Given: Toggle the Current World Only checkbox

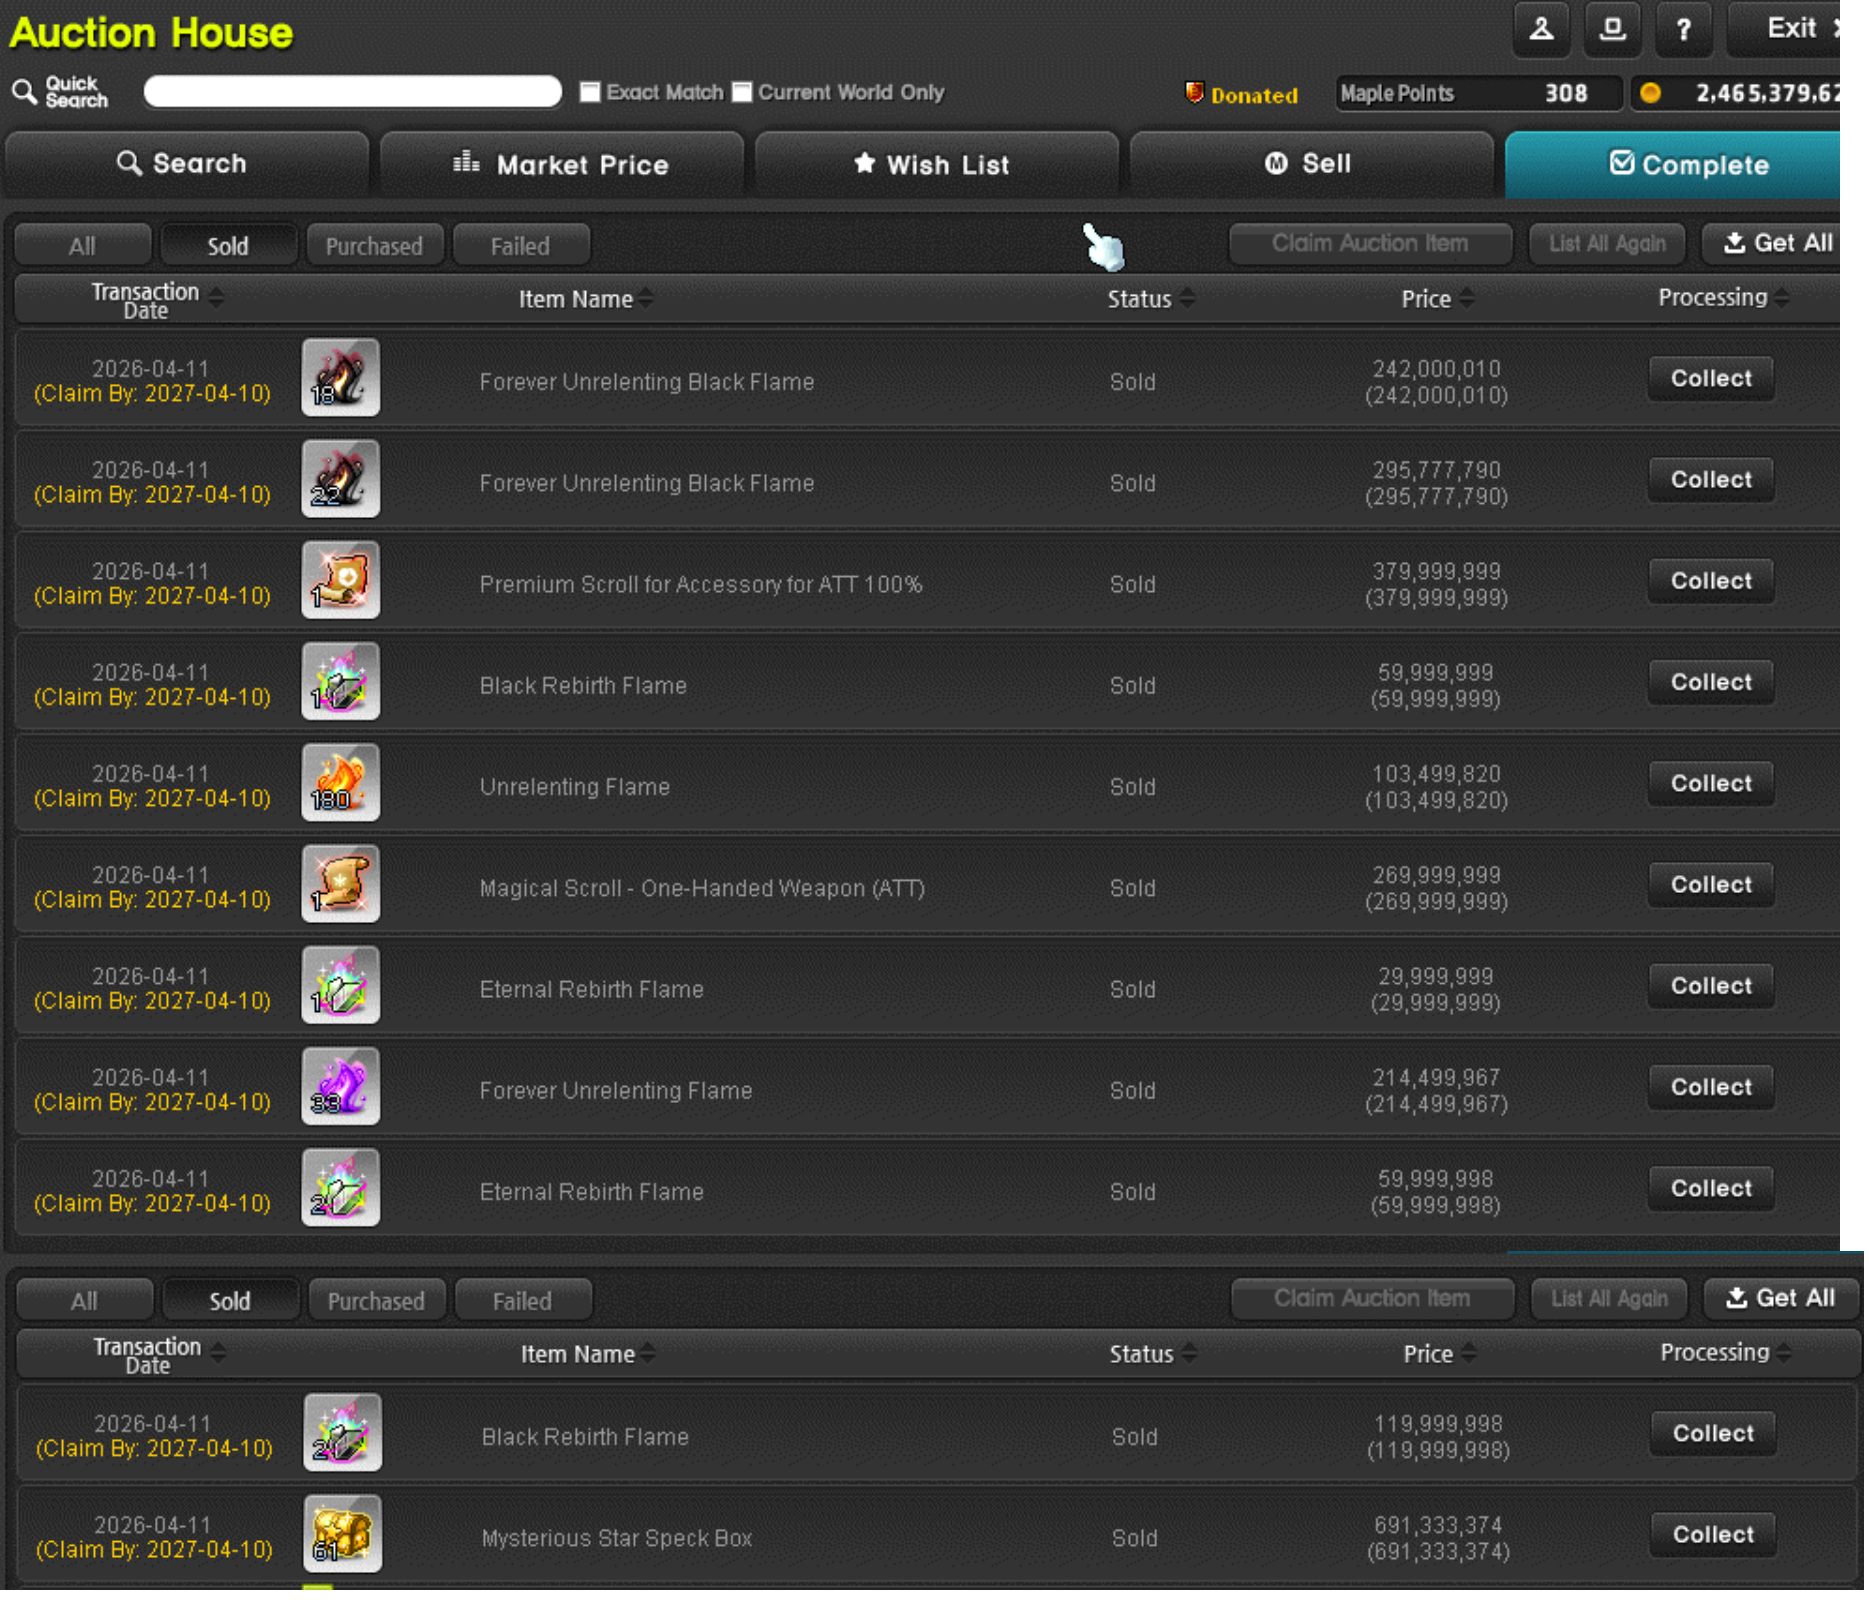Looking at the screenshot, I should tap(742, 92).
